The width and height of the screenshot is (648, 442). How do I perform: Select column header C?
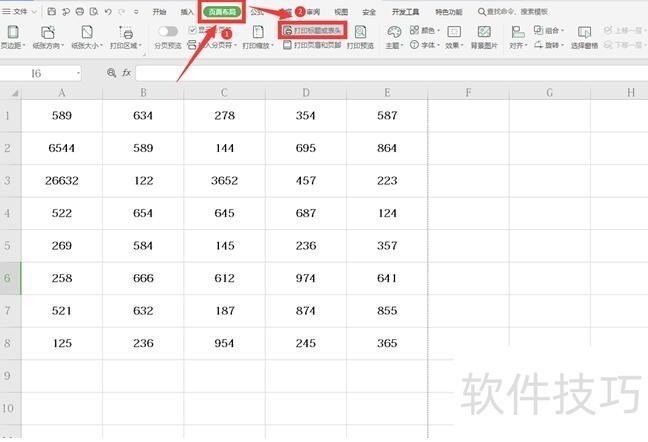pos(224,93)
